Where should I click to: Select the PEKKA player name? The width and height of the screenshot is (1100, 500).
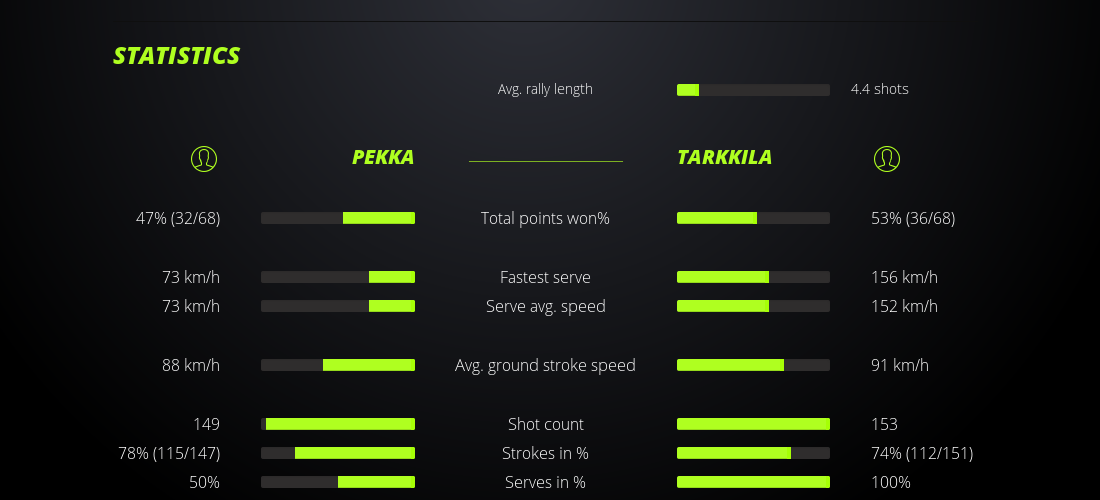pos(383,157)
